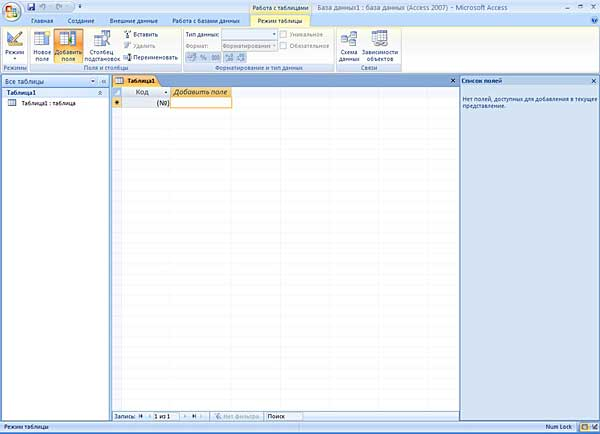
Task: Open the Работа с базами данных tab
Action: coord(206,21)
